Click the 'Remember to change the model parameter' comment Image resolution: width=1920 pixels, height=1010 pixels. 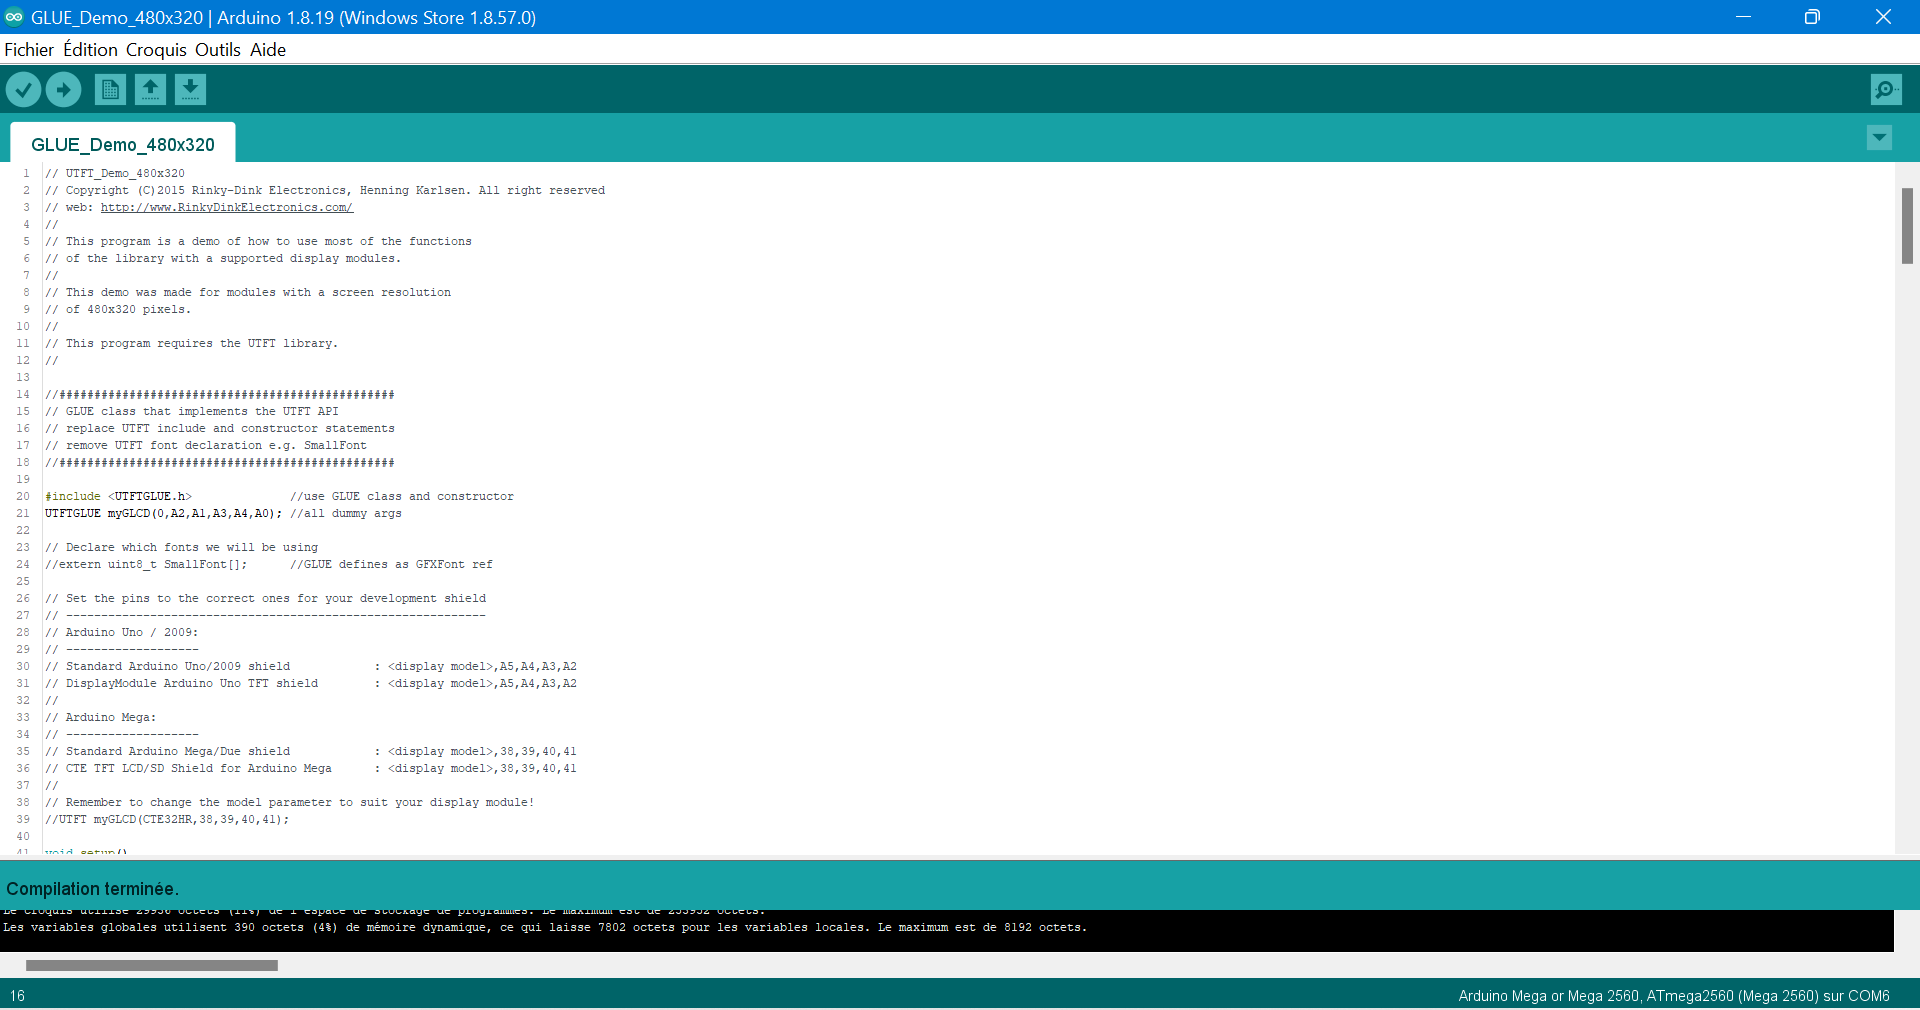[290, 803]
